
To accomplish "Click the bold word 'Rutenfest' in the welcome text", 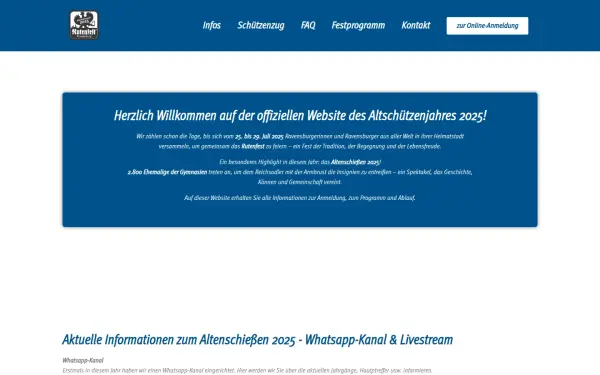I will (253, 146).
